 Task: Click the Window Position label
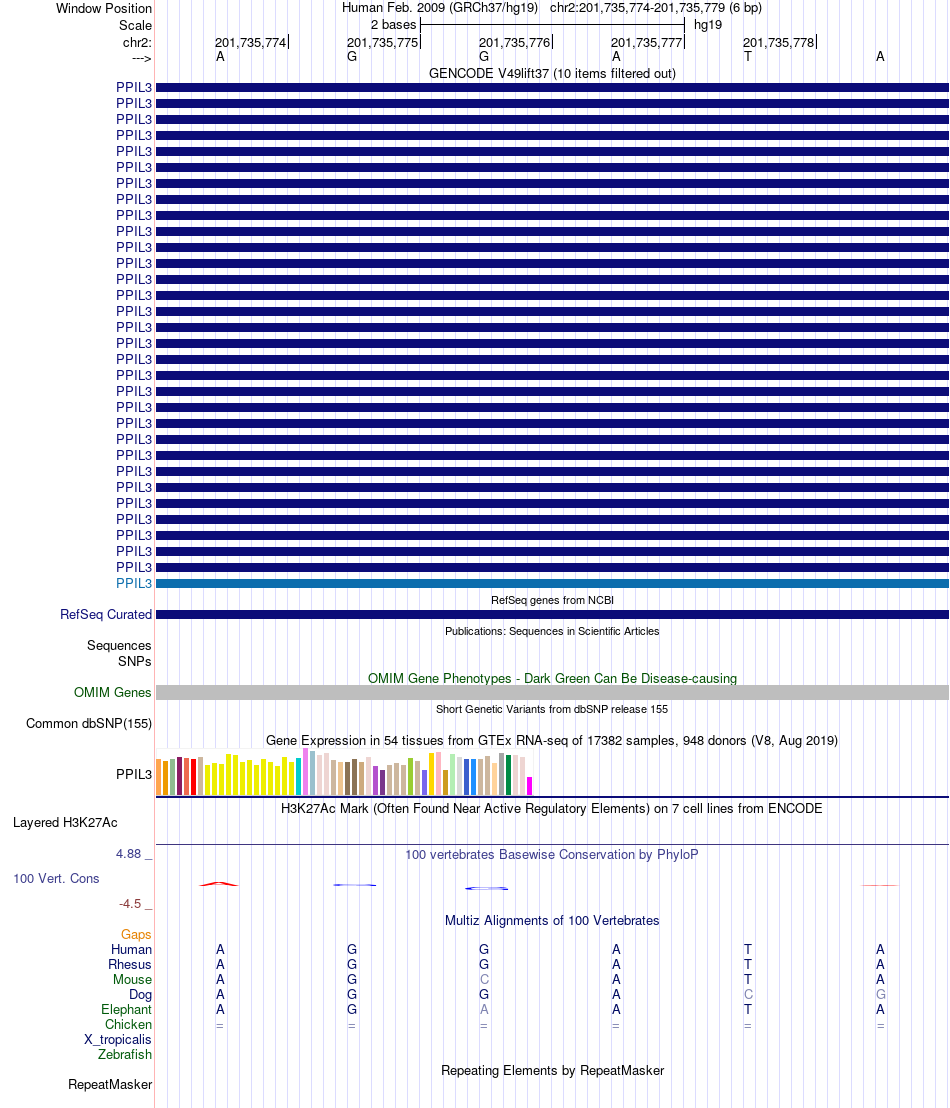(104, 8)
